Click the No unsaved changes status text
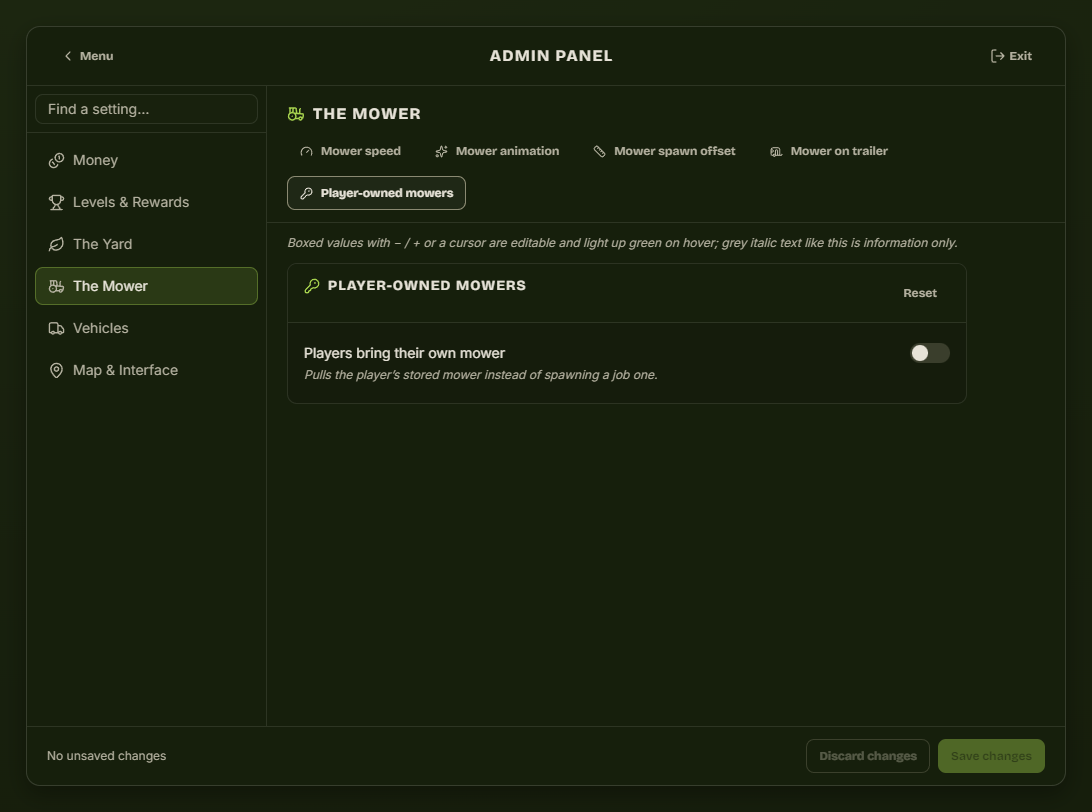 (x=107, y=756)
